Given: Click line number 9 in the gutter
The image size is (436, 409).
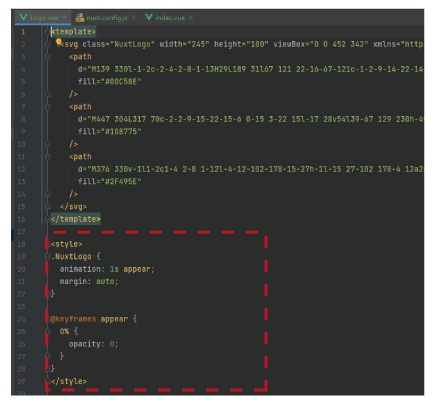Looking at the screenshot, I should tap(23, 131).
